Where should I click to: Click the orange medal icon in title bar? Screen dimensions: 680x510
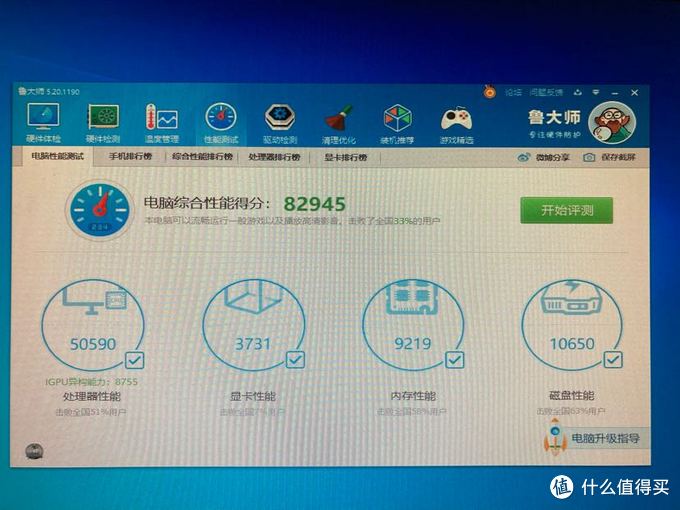coord(490,92)
